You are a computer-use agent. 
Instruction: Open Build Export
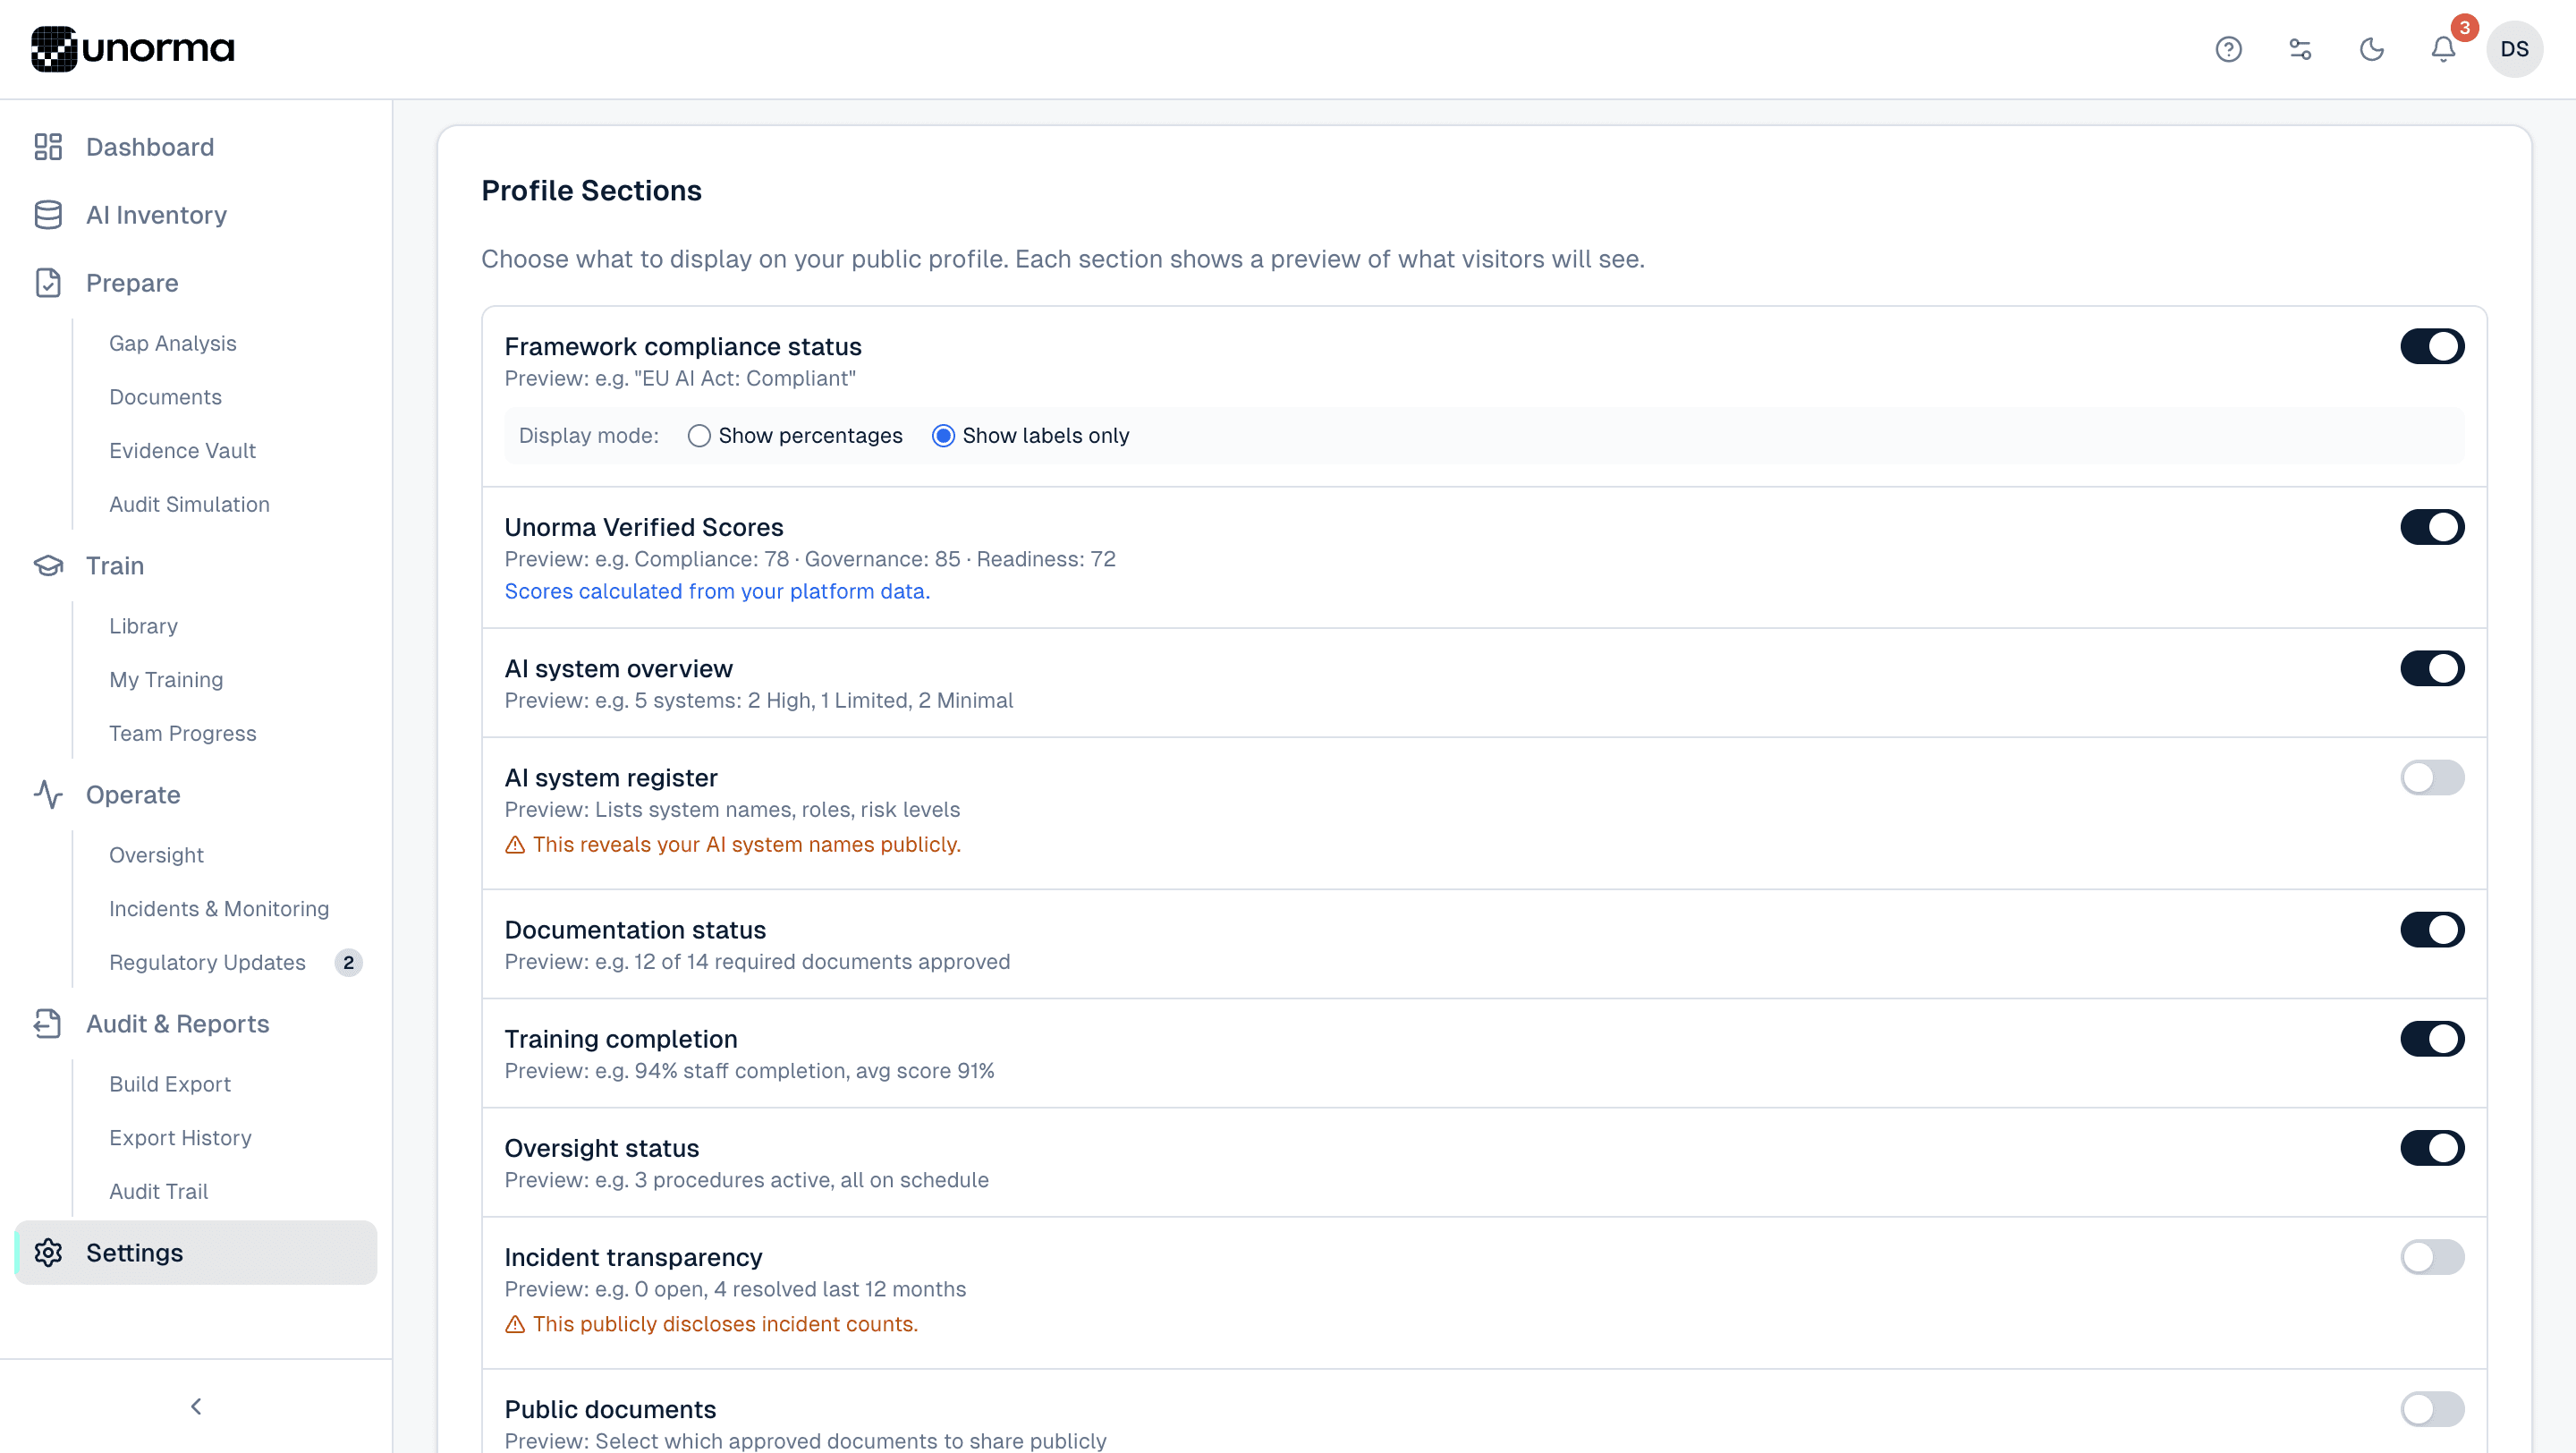(170, 1084)
